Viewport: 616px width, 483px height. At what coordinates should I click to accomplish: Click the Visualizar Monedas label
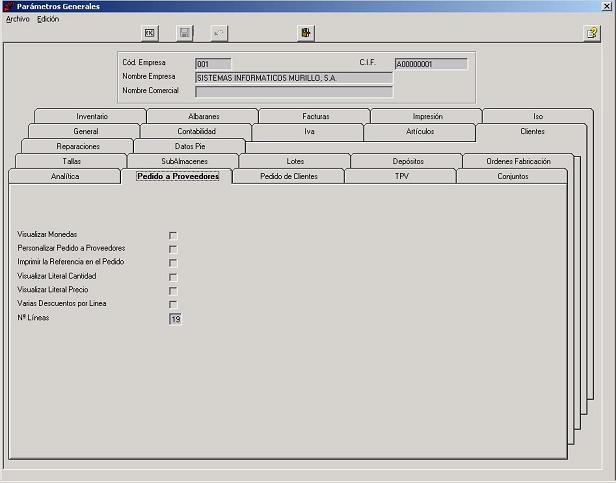pos(47,234)
